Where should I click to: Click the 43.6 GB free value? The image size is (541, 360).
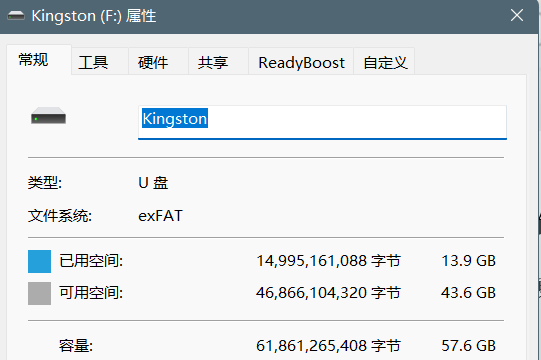pyautogui.click(x=468, y=293)
